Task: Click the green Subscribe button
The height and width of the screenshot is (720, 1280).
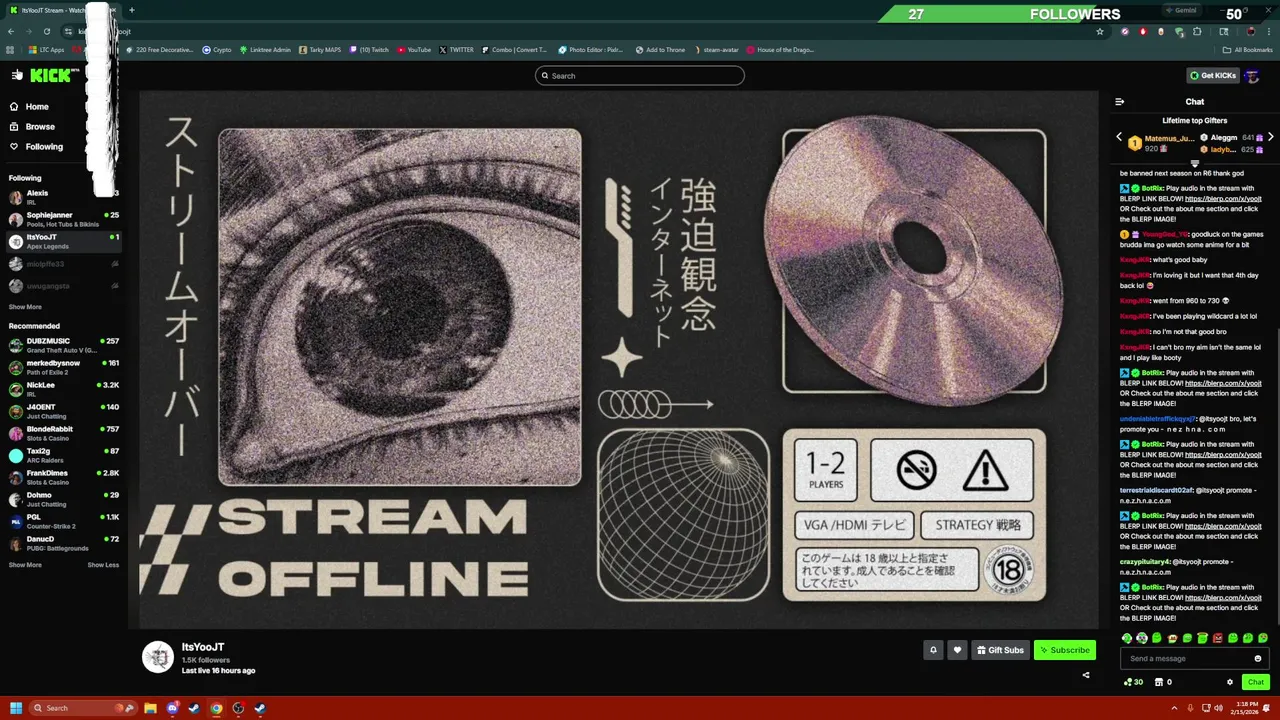Action: 1065,650
